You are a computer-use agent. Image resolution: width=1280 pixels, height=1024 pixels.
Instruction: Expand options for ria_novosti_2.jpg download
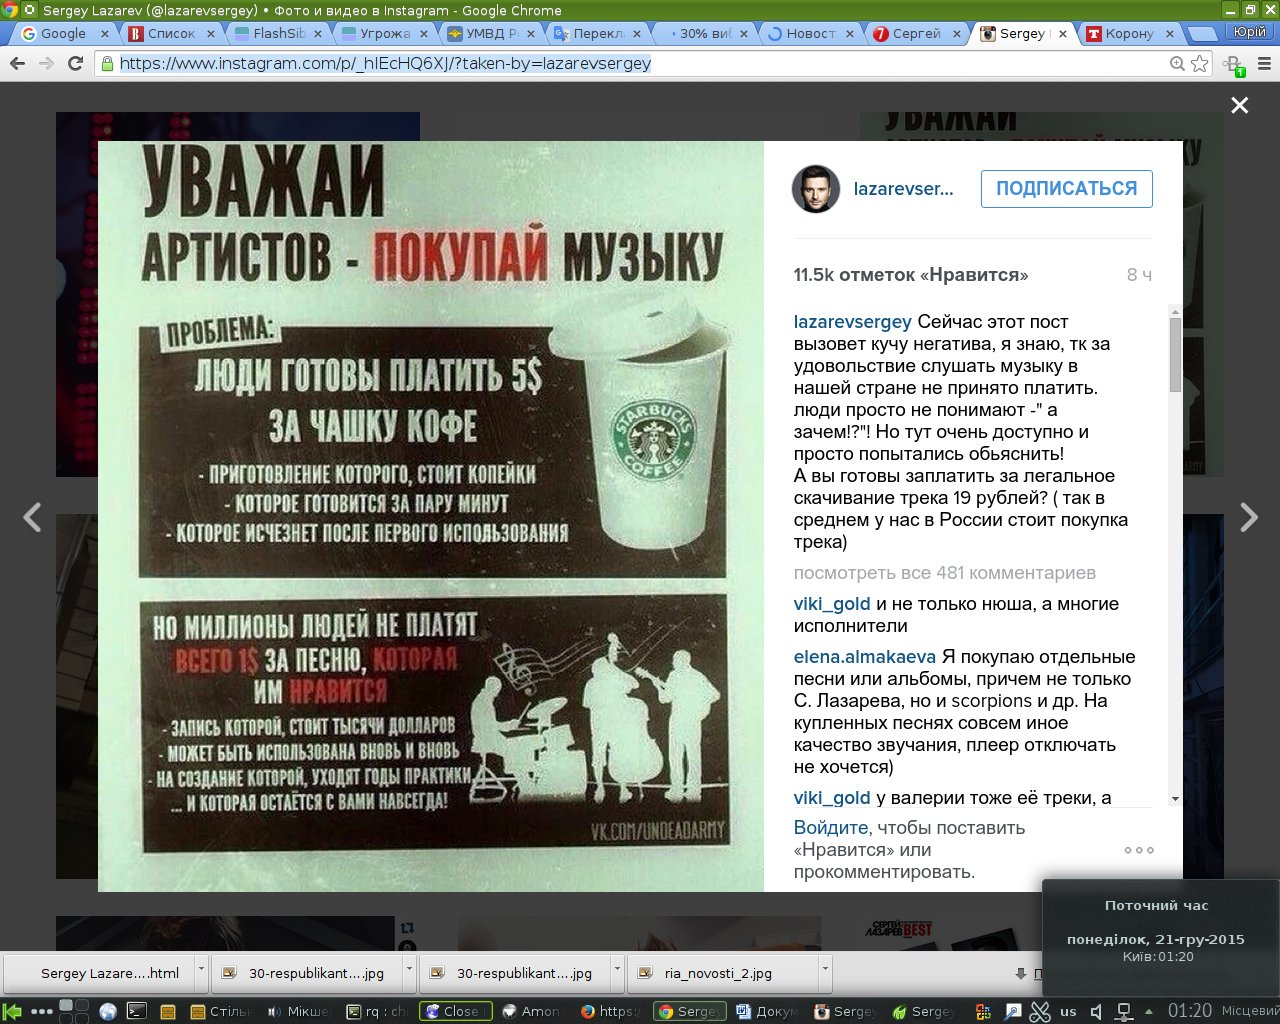tap(825, 971)
